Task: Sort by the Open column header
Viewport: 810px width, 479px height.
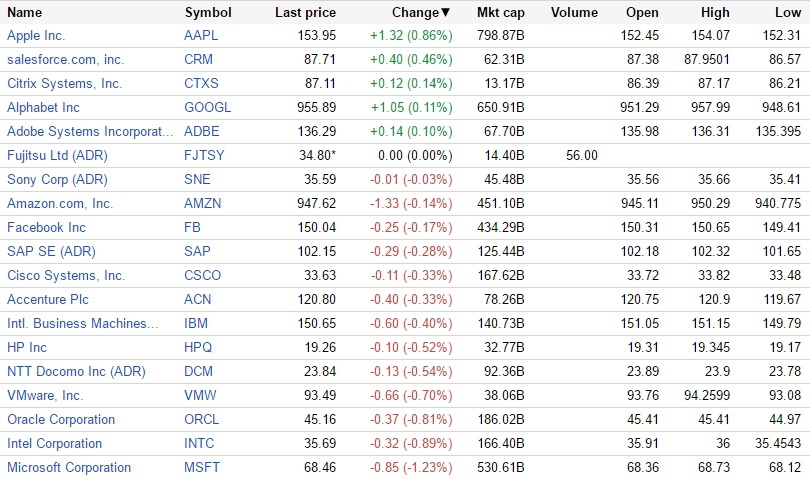Action: click(x=642, y=13)
